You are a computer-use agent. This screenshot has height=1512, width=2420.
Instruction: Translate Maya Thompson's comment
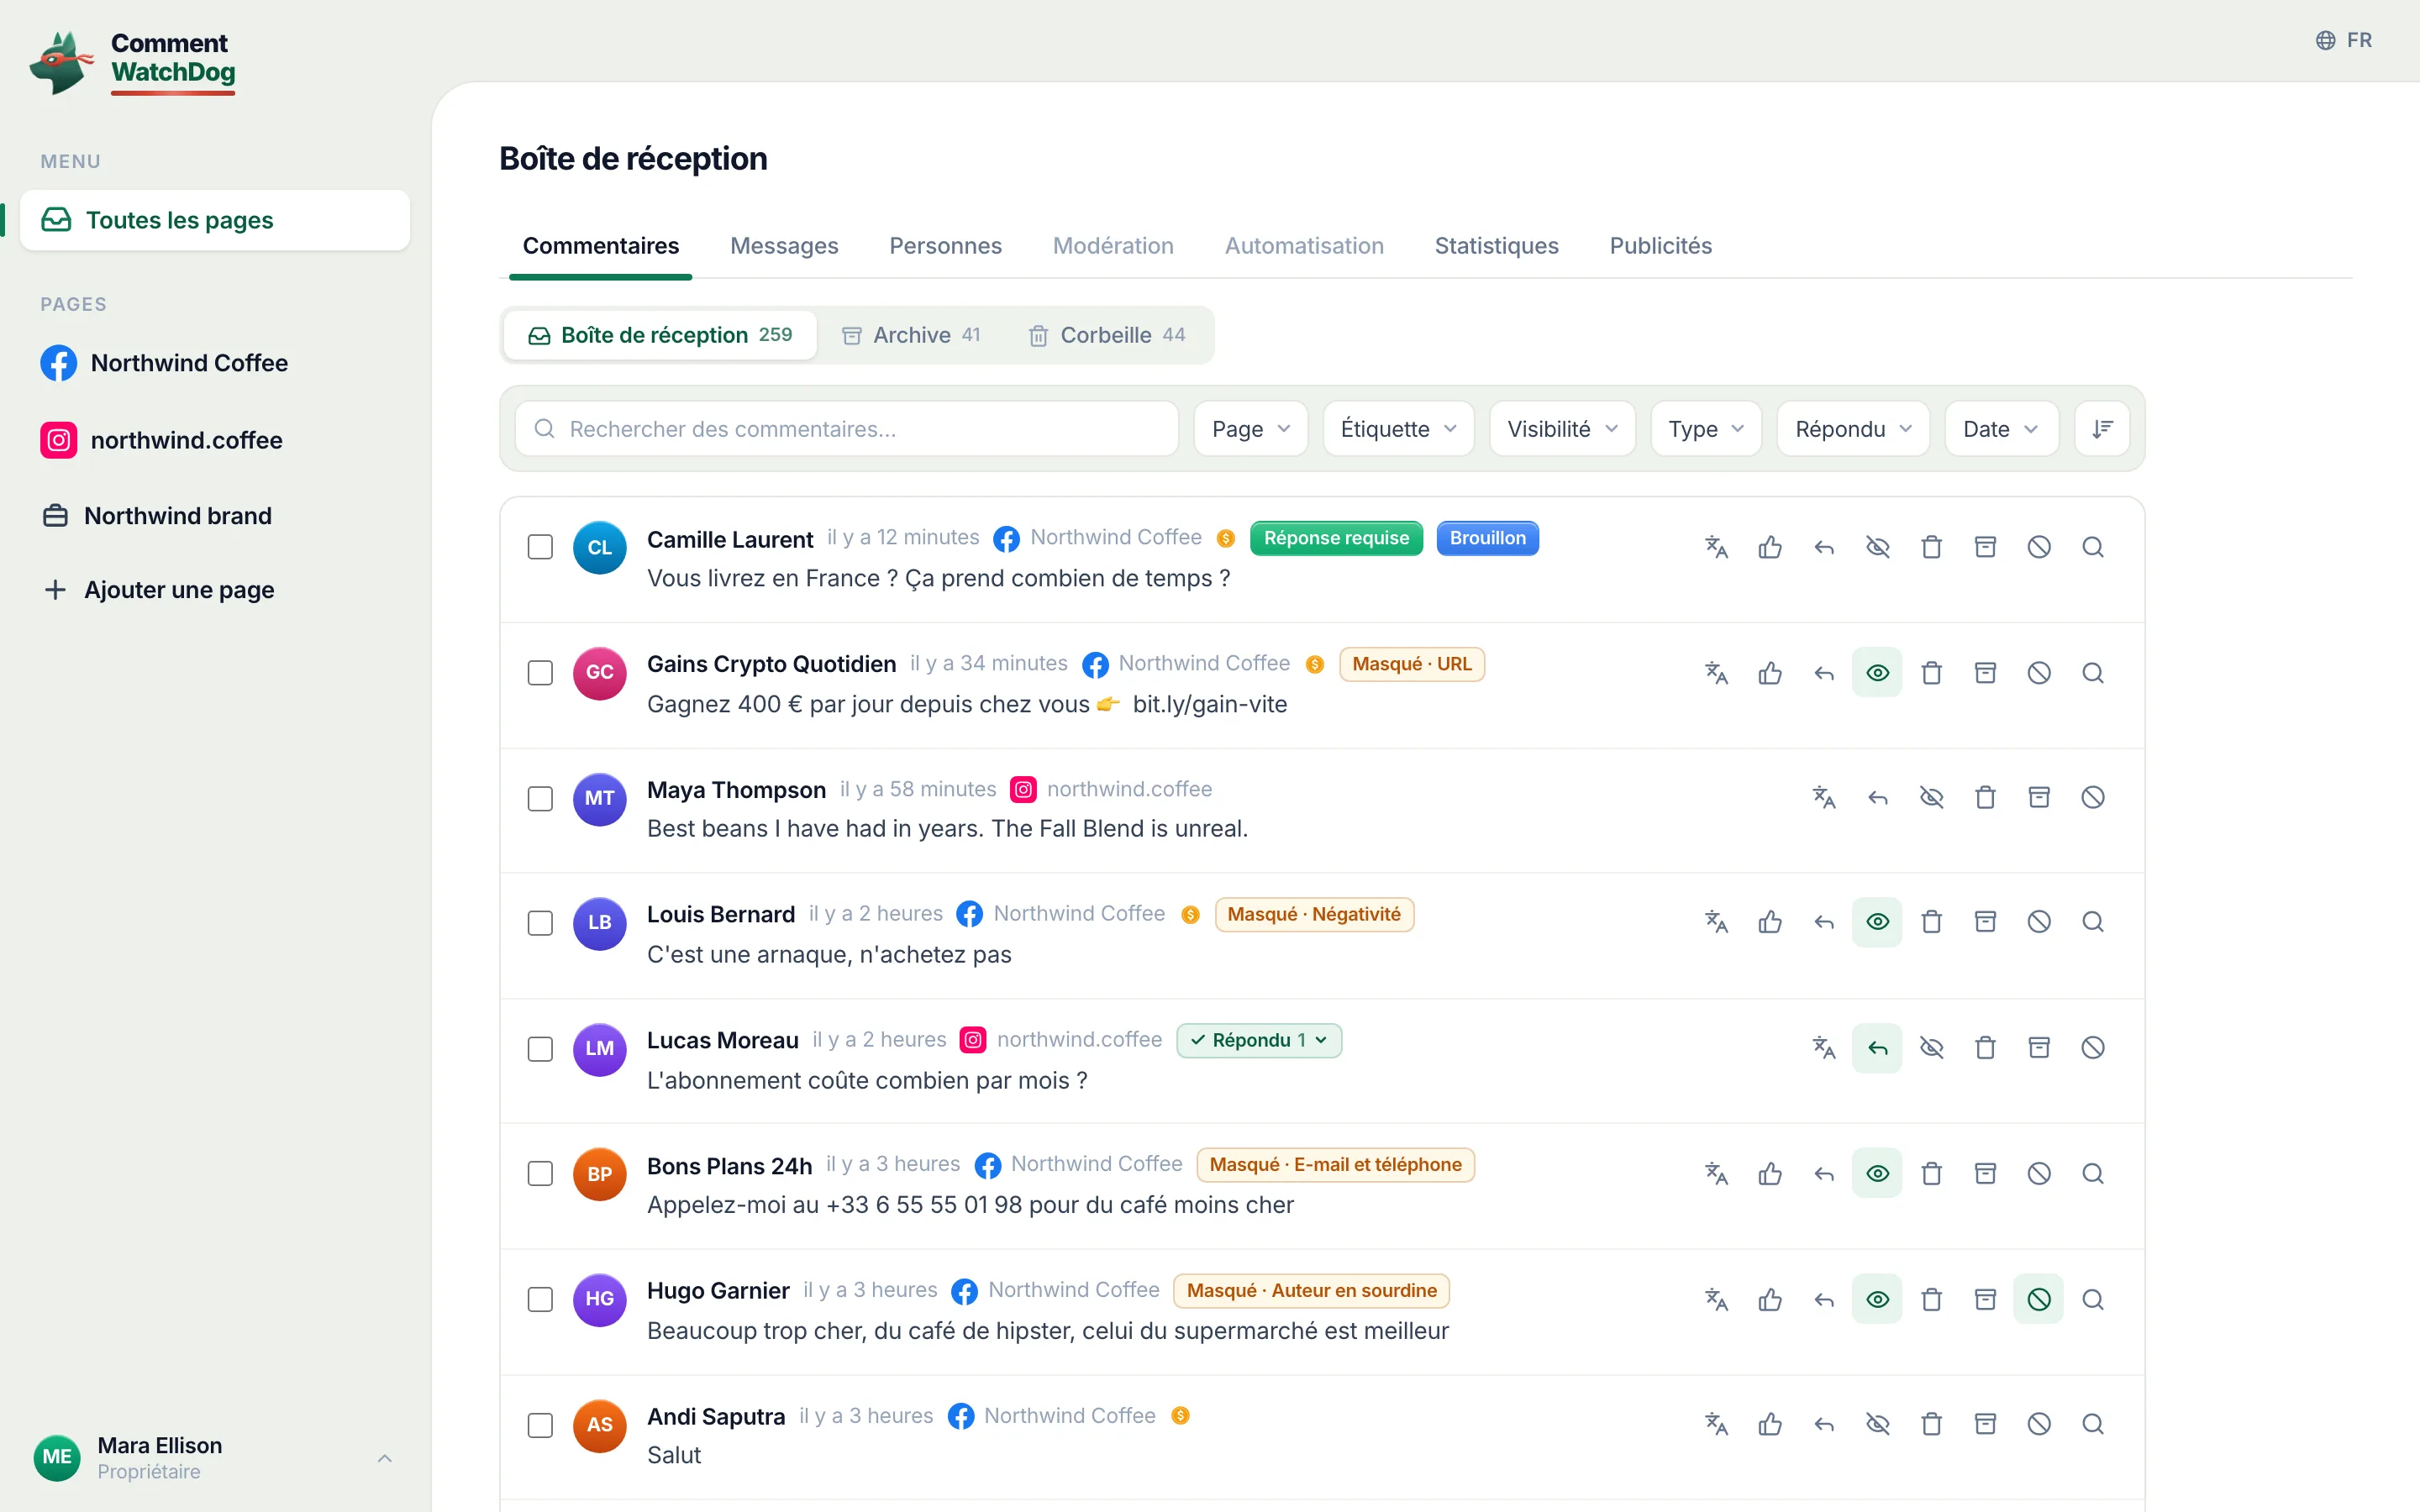pyautogui.click(x=1824, y=797)
